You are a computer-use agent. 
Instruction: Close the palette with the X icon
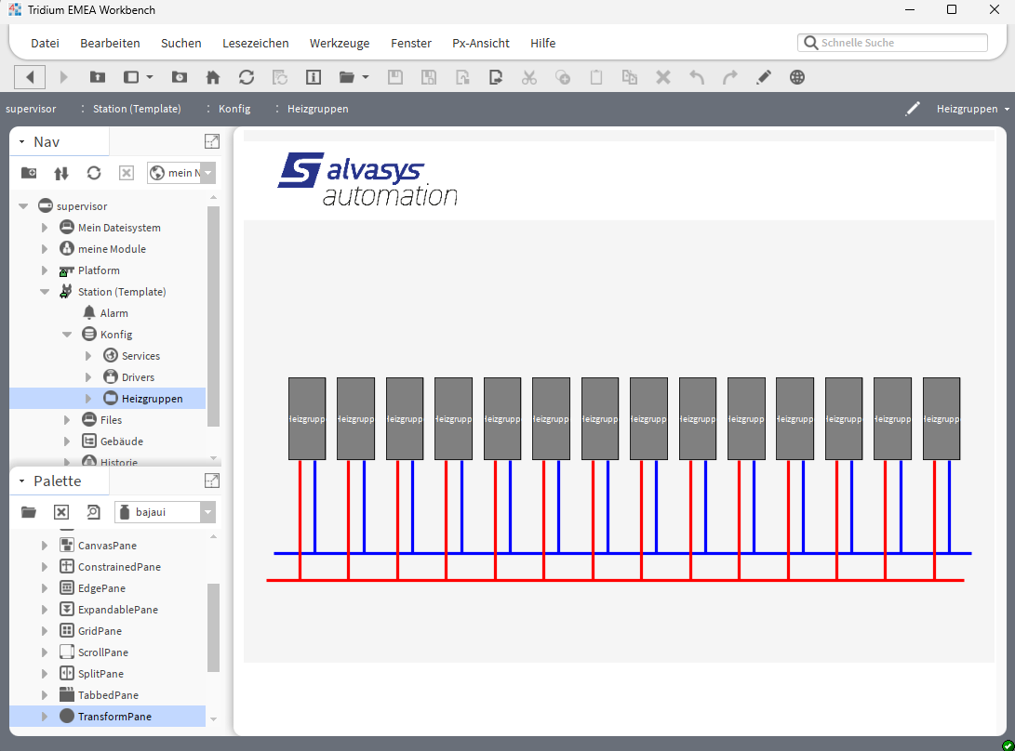coord(61,512)
